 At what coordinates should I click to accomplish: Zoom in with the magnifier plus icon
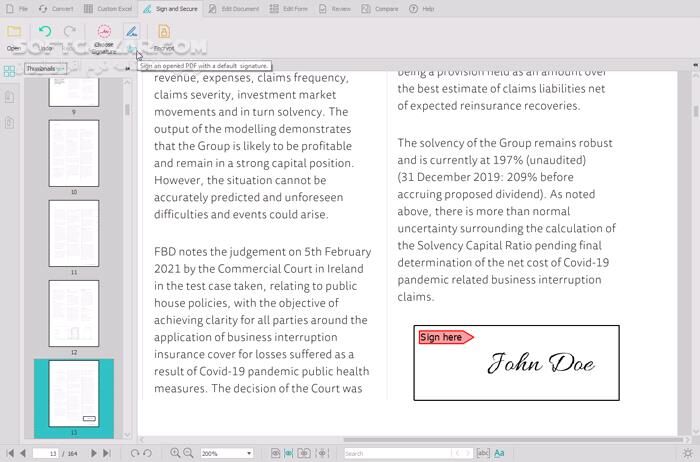[x=175, y=453]
